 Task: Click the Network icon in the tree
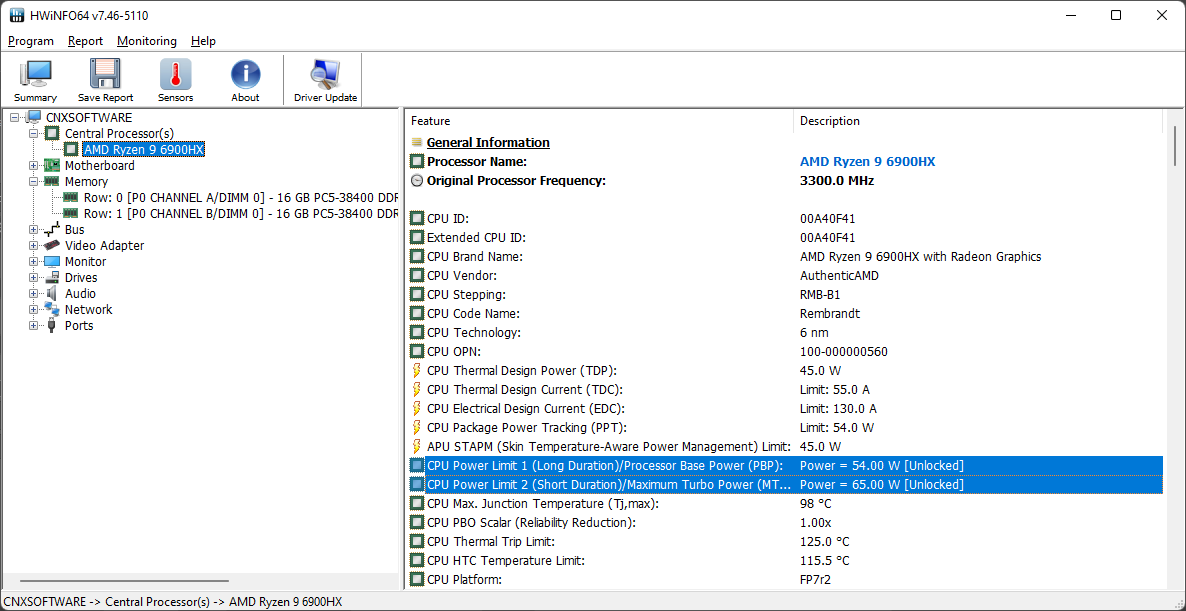pyautogui.click(x=52, y=309)
